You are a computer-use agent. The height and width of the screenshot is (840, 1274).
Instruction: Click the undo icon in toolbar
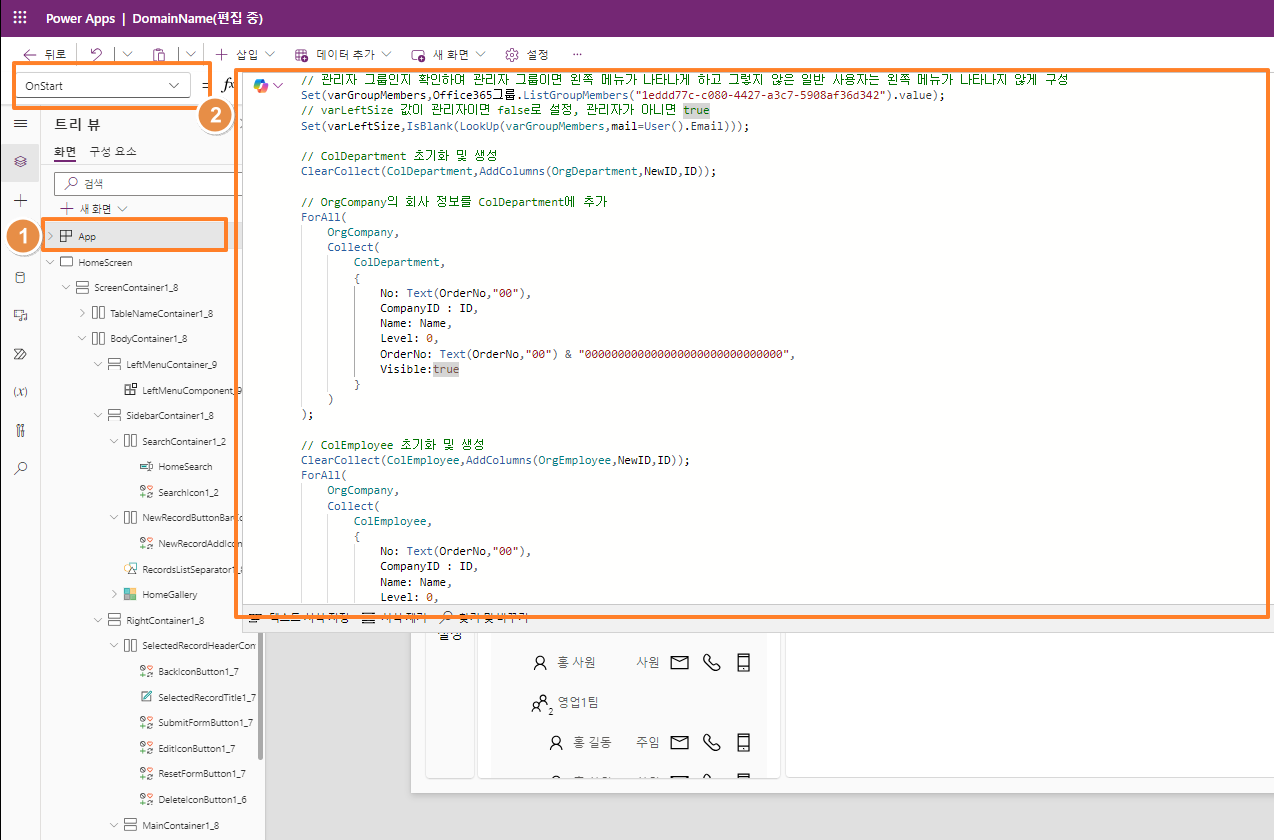(95, 54)
